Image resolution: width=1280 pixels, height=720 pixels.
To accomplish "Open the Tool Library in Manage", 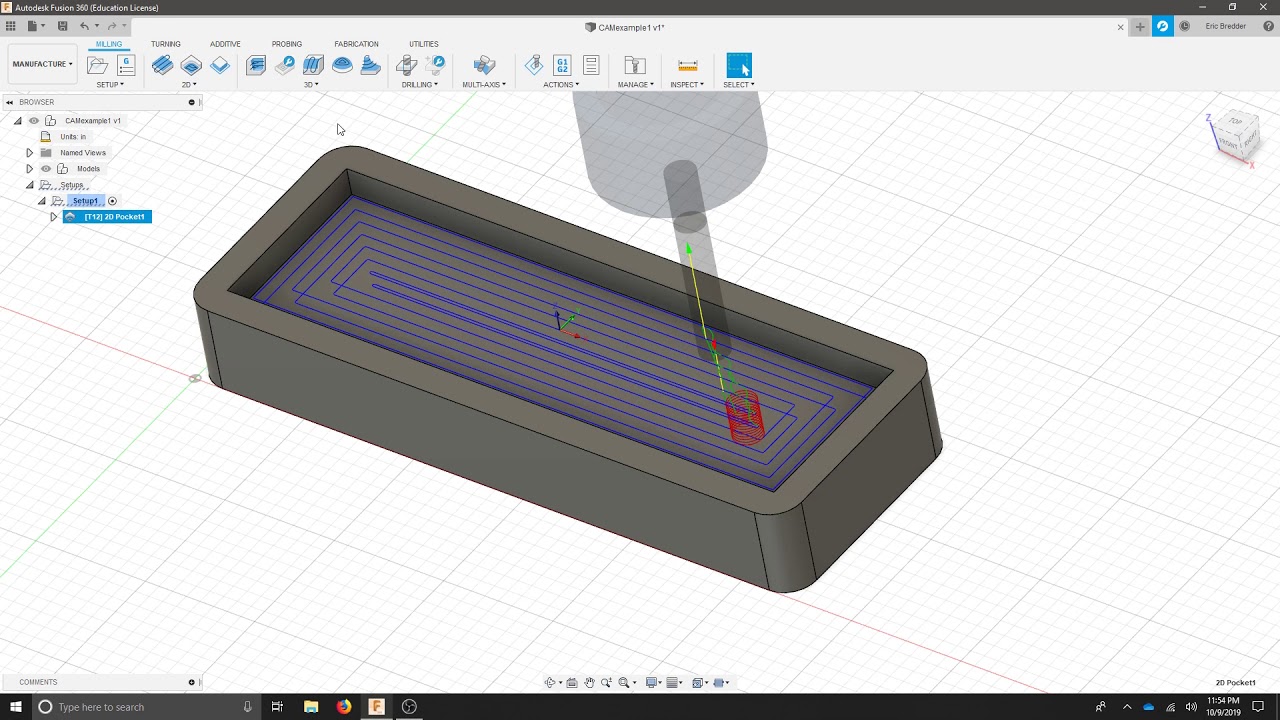I will (x=635, y=66).
